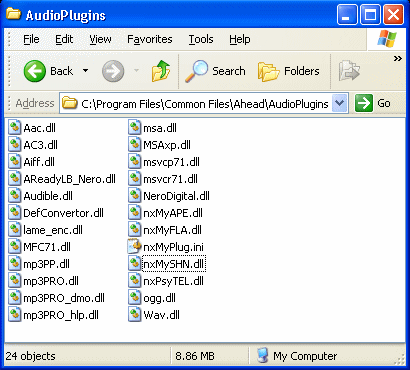Image resolution: width=410 pixels, height=370 pixels.
Task: Open the View menu
Action: click(x=100, y=39)
